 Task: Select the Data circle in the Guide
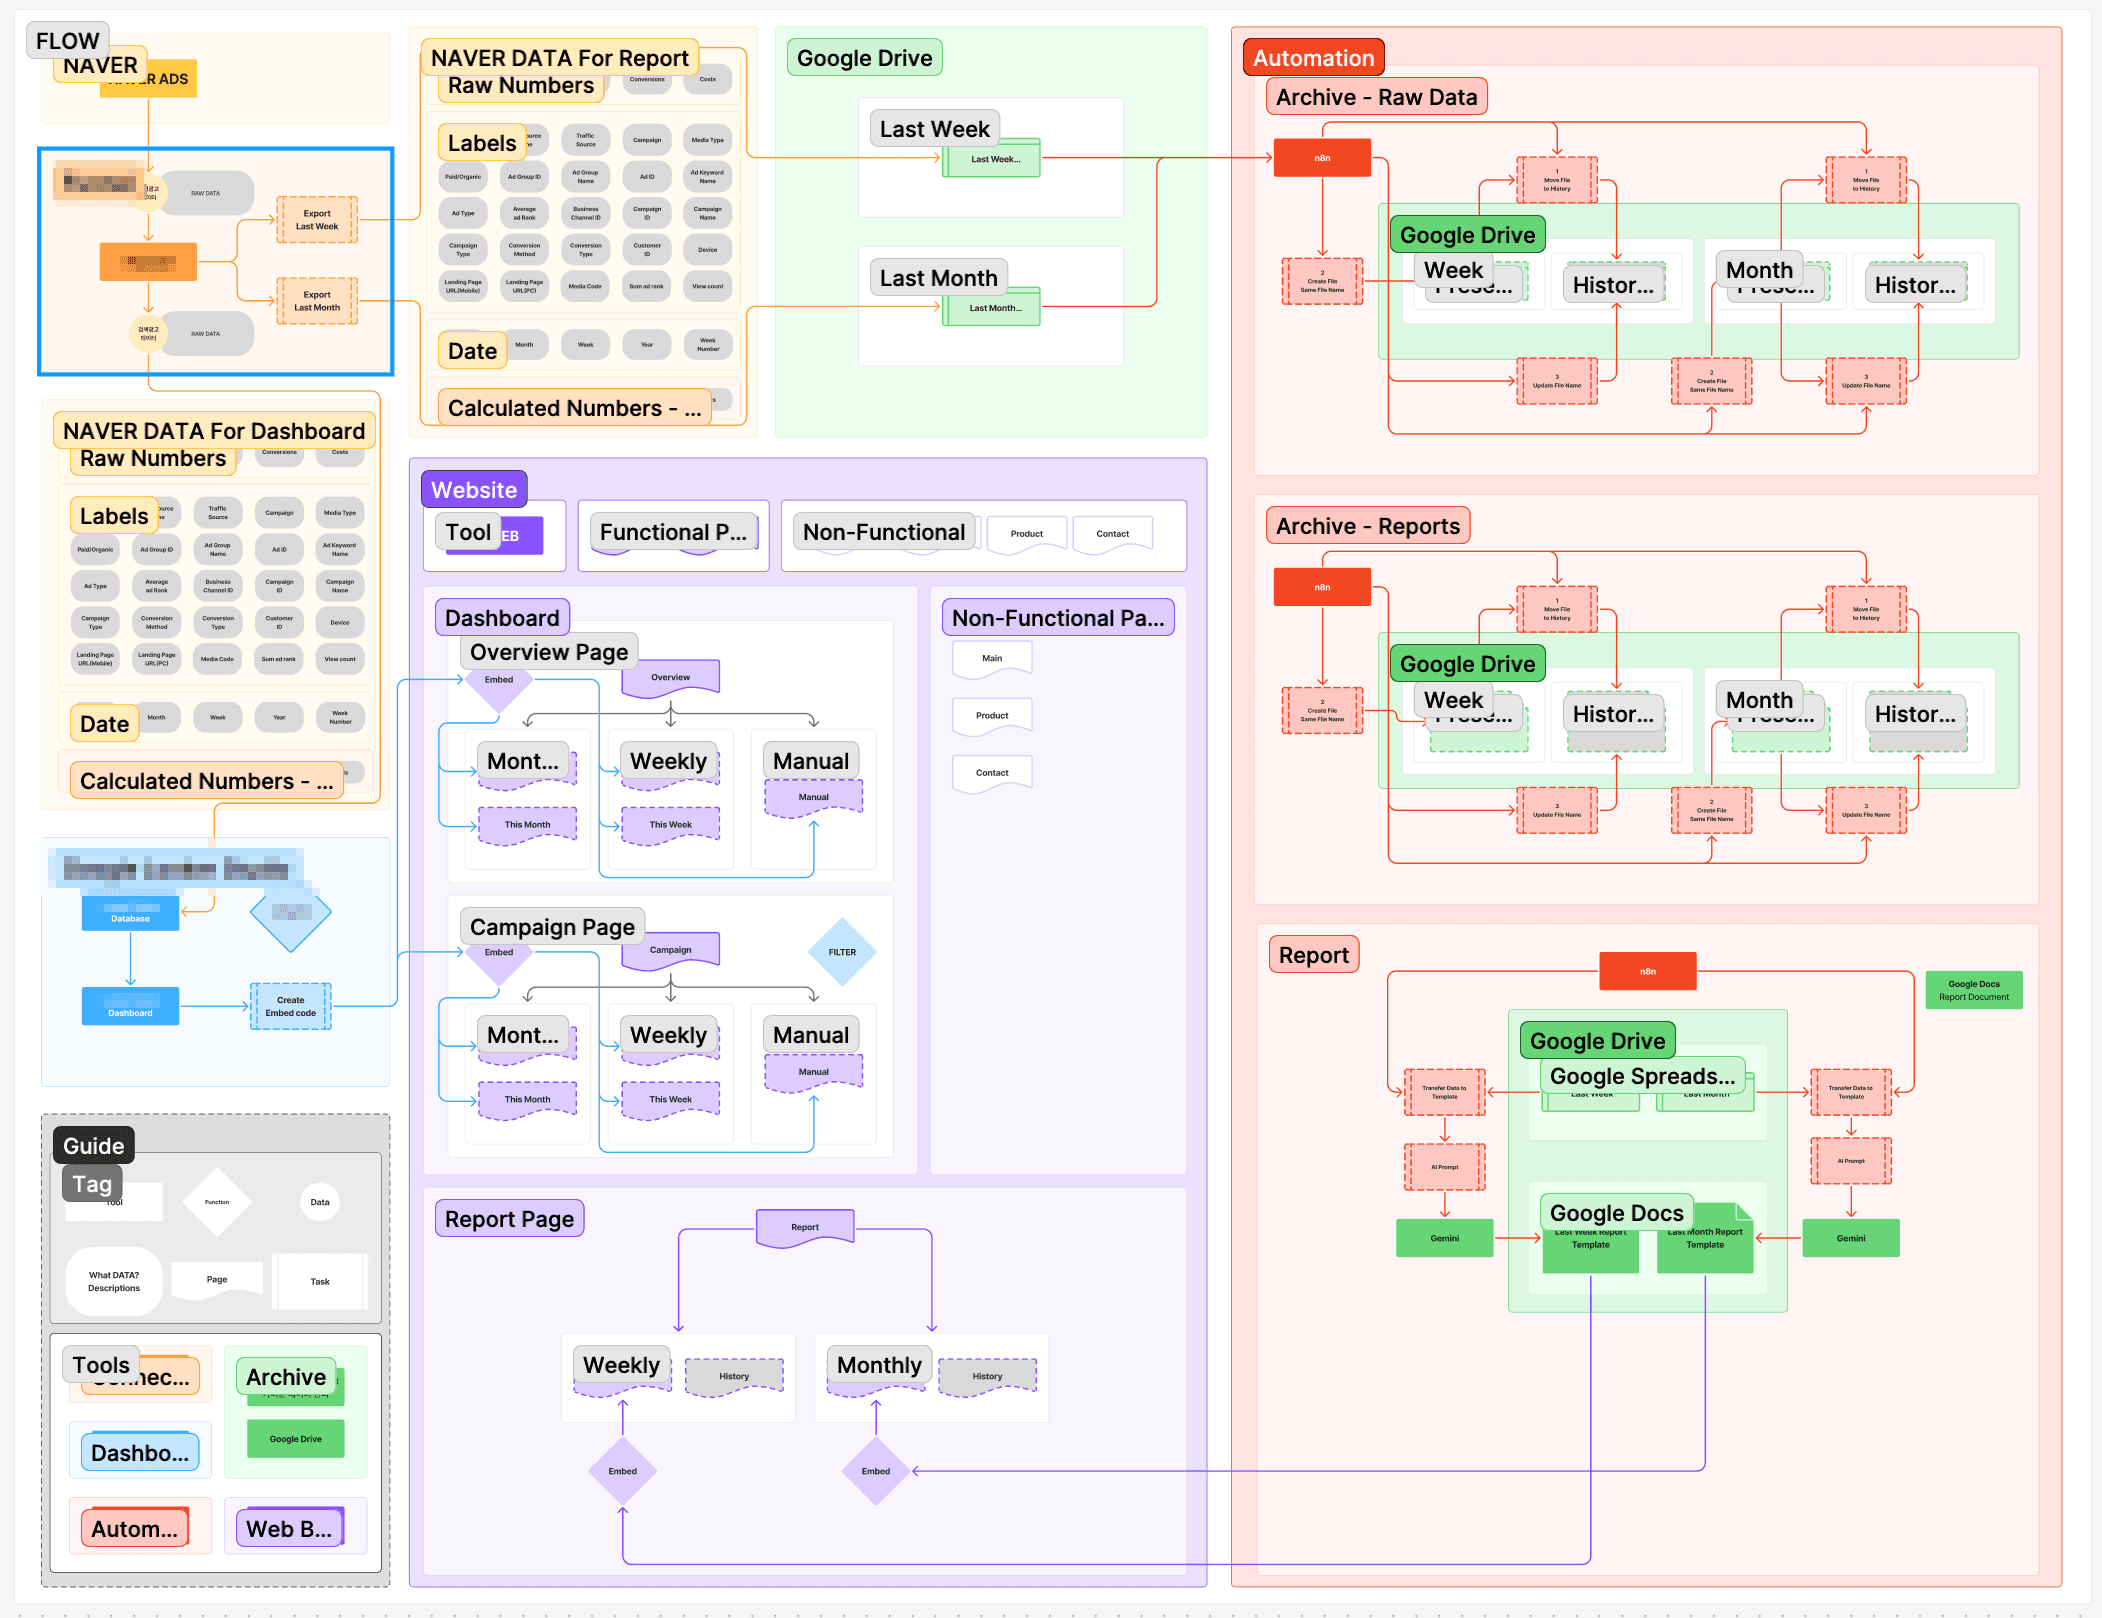320,1202
